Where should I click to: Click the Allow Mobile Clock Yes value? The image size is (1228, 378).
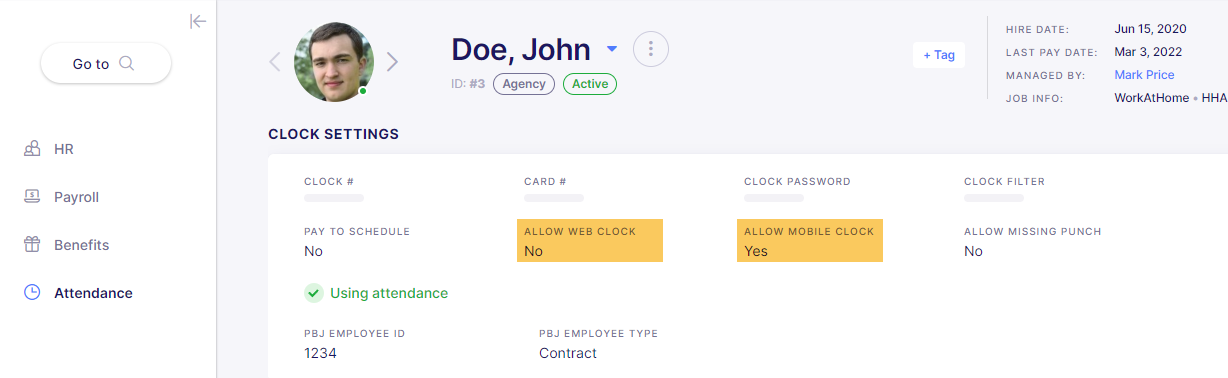756,251
